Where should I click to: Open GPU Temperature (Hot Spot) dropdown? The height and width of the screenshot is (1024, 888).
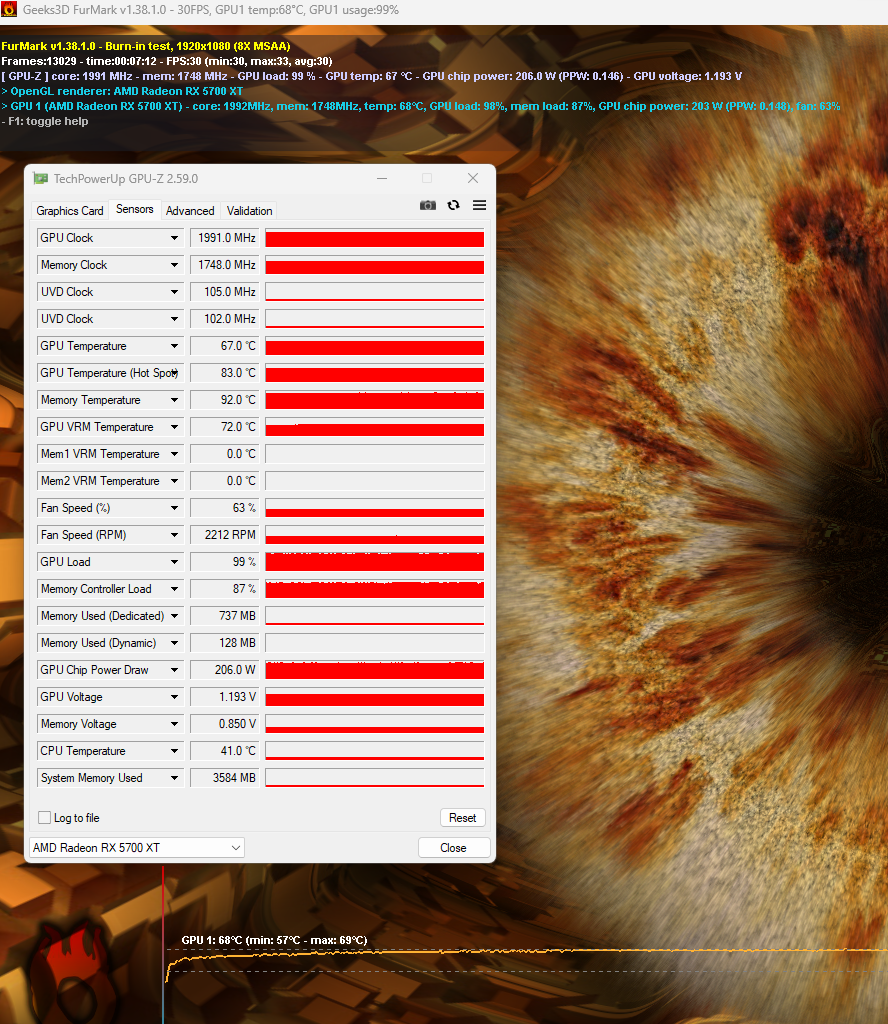click(175, 373)
